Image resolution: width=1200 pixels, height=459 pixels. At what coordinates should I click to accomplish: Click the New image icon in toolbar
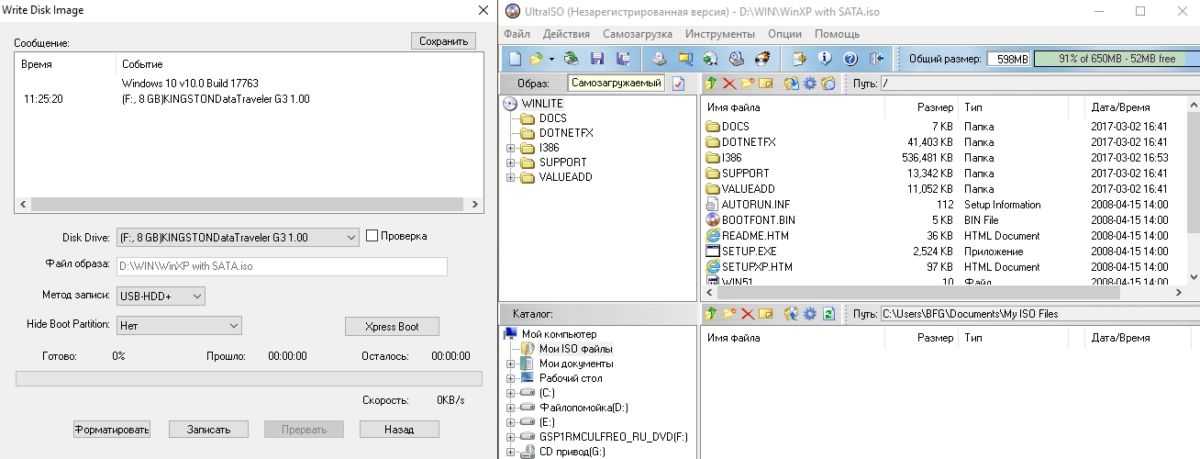(x=514, y=59)
